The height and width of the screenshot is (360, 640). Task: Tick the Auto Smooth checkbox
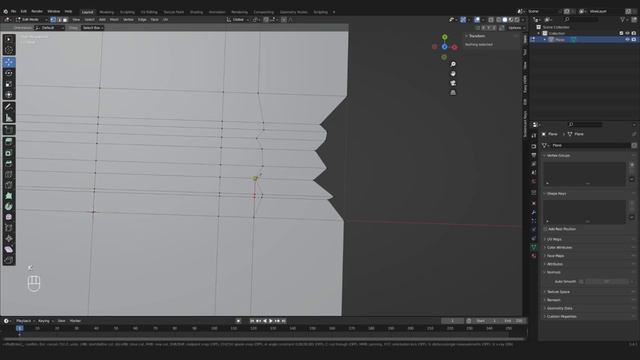click(x=581, y=282)
